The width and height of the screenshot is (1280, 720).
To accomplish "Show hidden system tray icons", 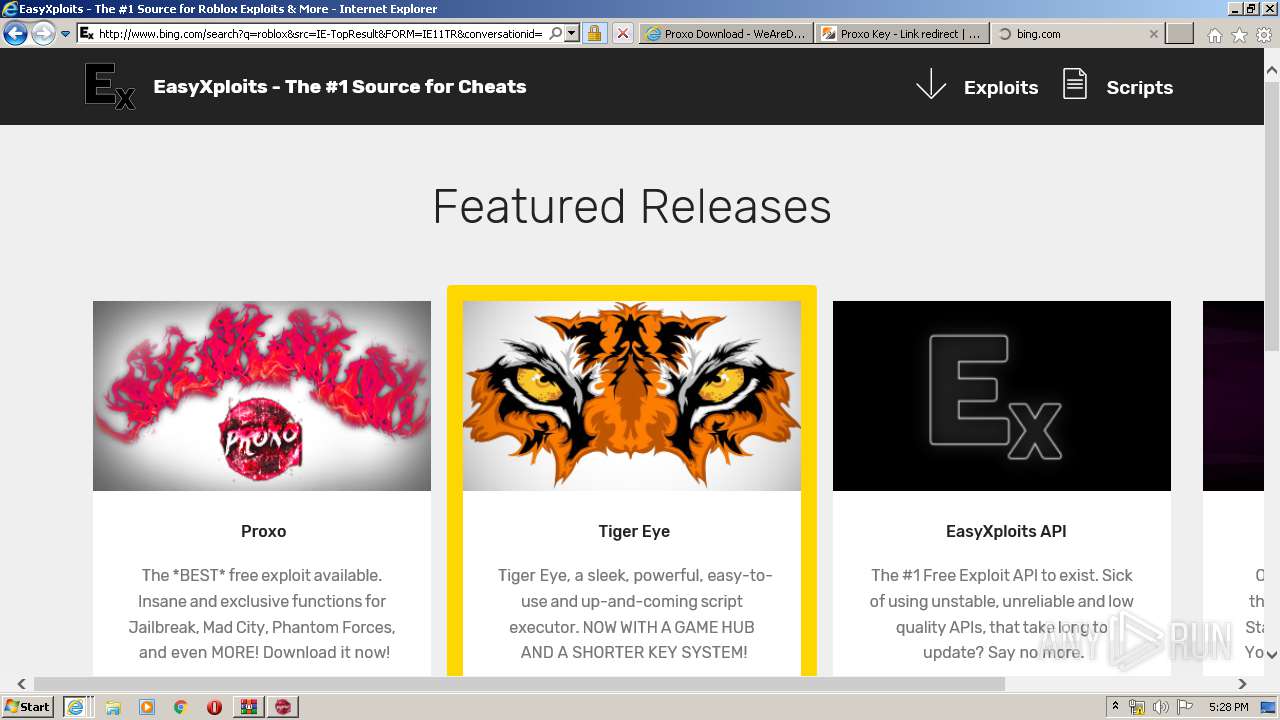I will 1116,706.
